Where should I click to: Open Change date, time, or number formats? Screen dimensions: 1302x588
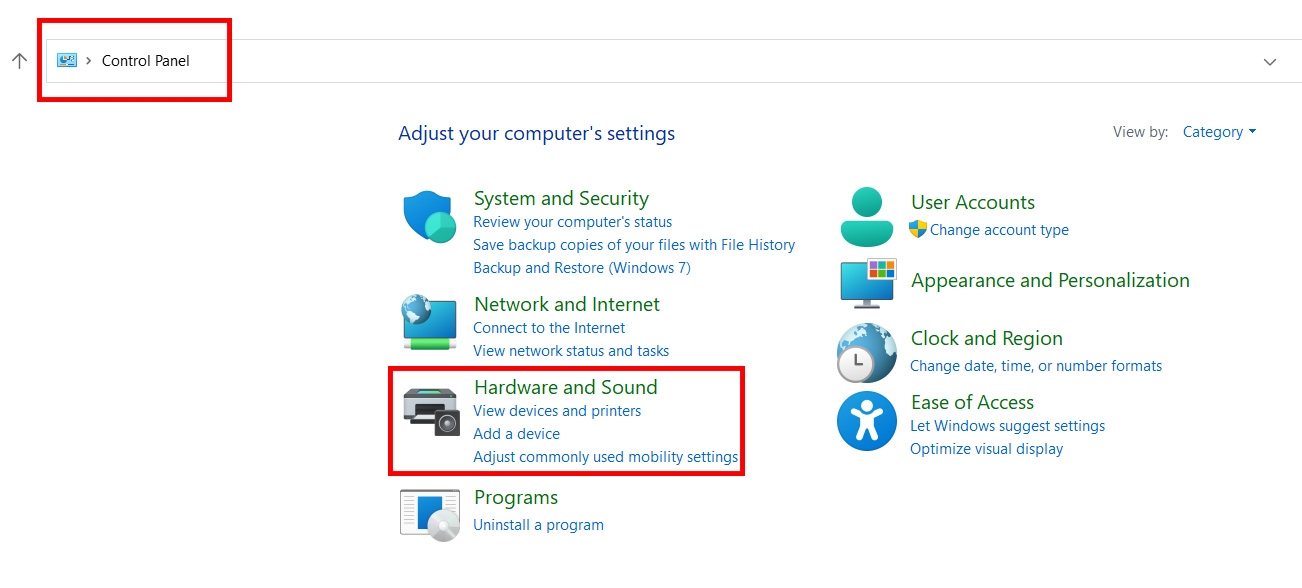pos(1036,365)
